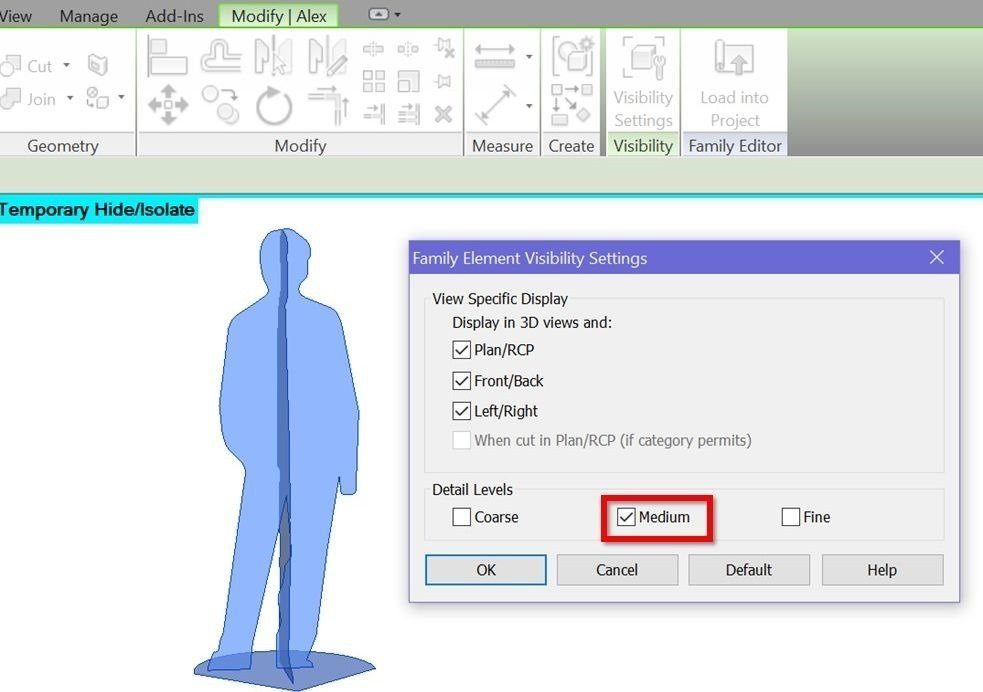Screen dimensions: 983x692
Task: Select the Split Element tool
Action: click(x=373, y=48)
